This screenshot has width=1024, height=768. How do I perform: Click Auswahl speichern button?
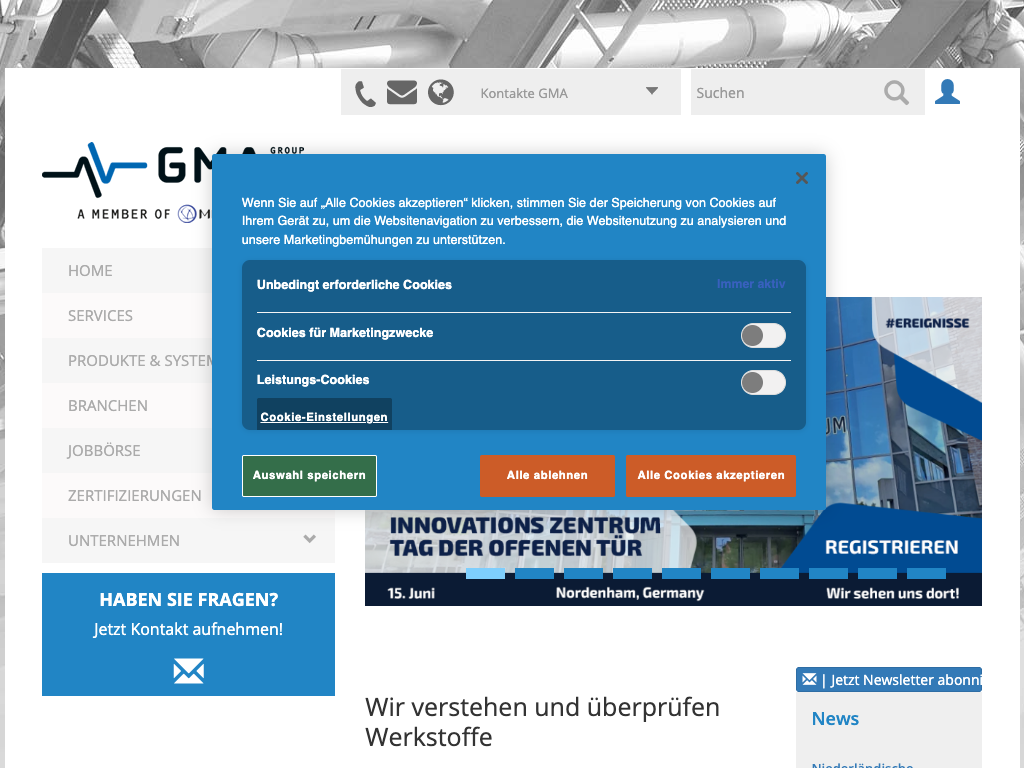[310, 475]
